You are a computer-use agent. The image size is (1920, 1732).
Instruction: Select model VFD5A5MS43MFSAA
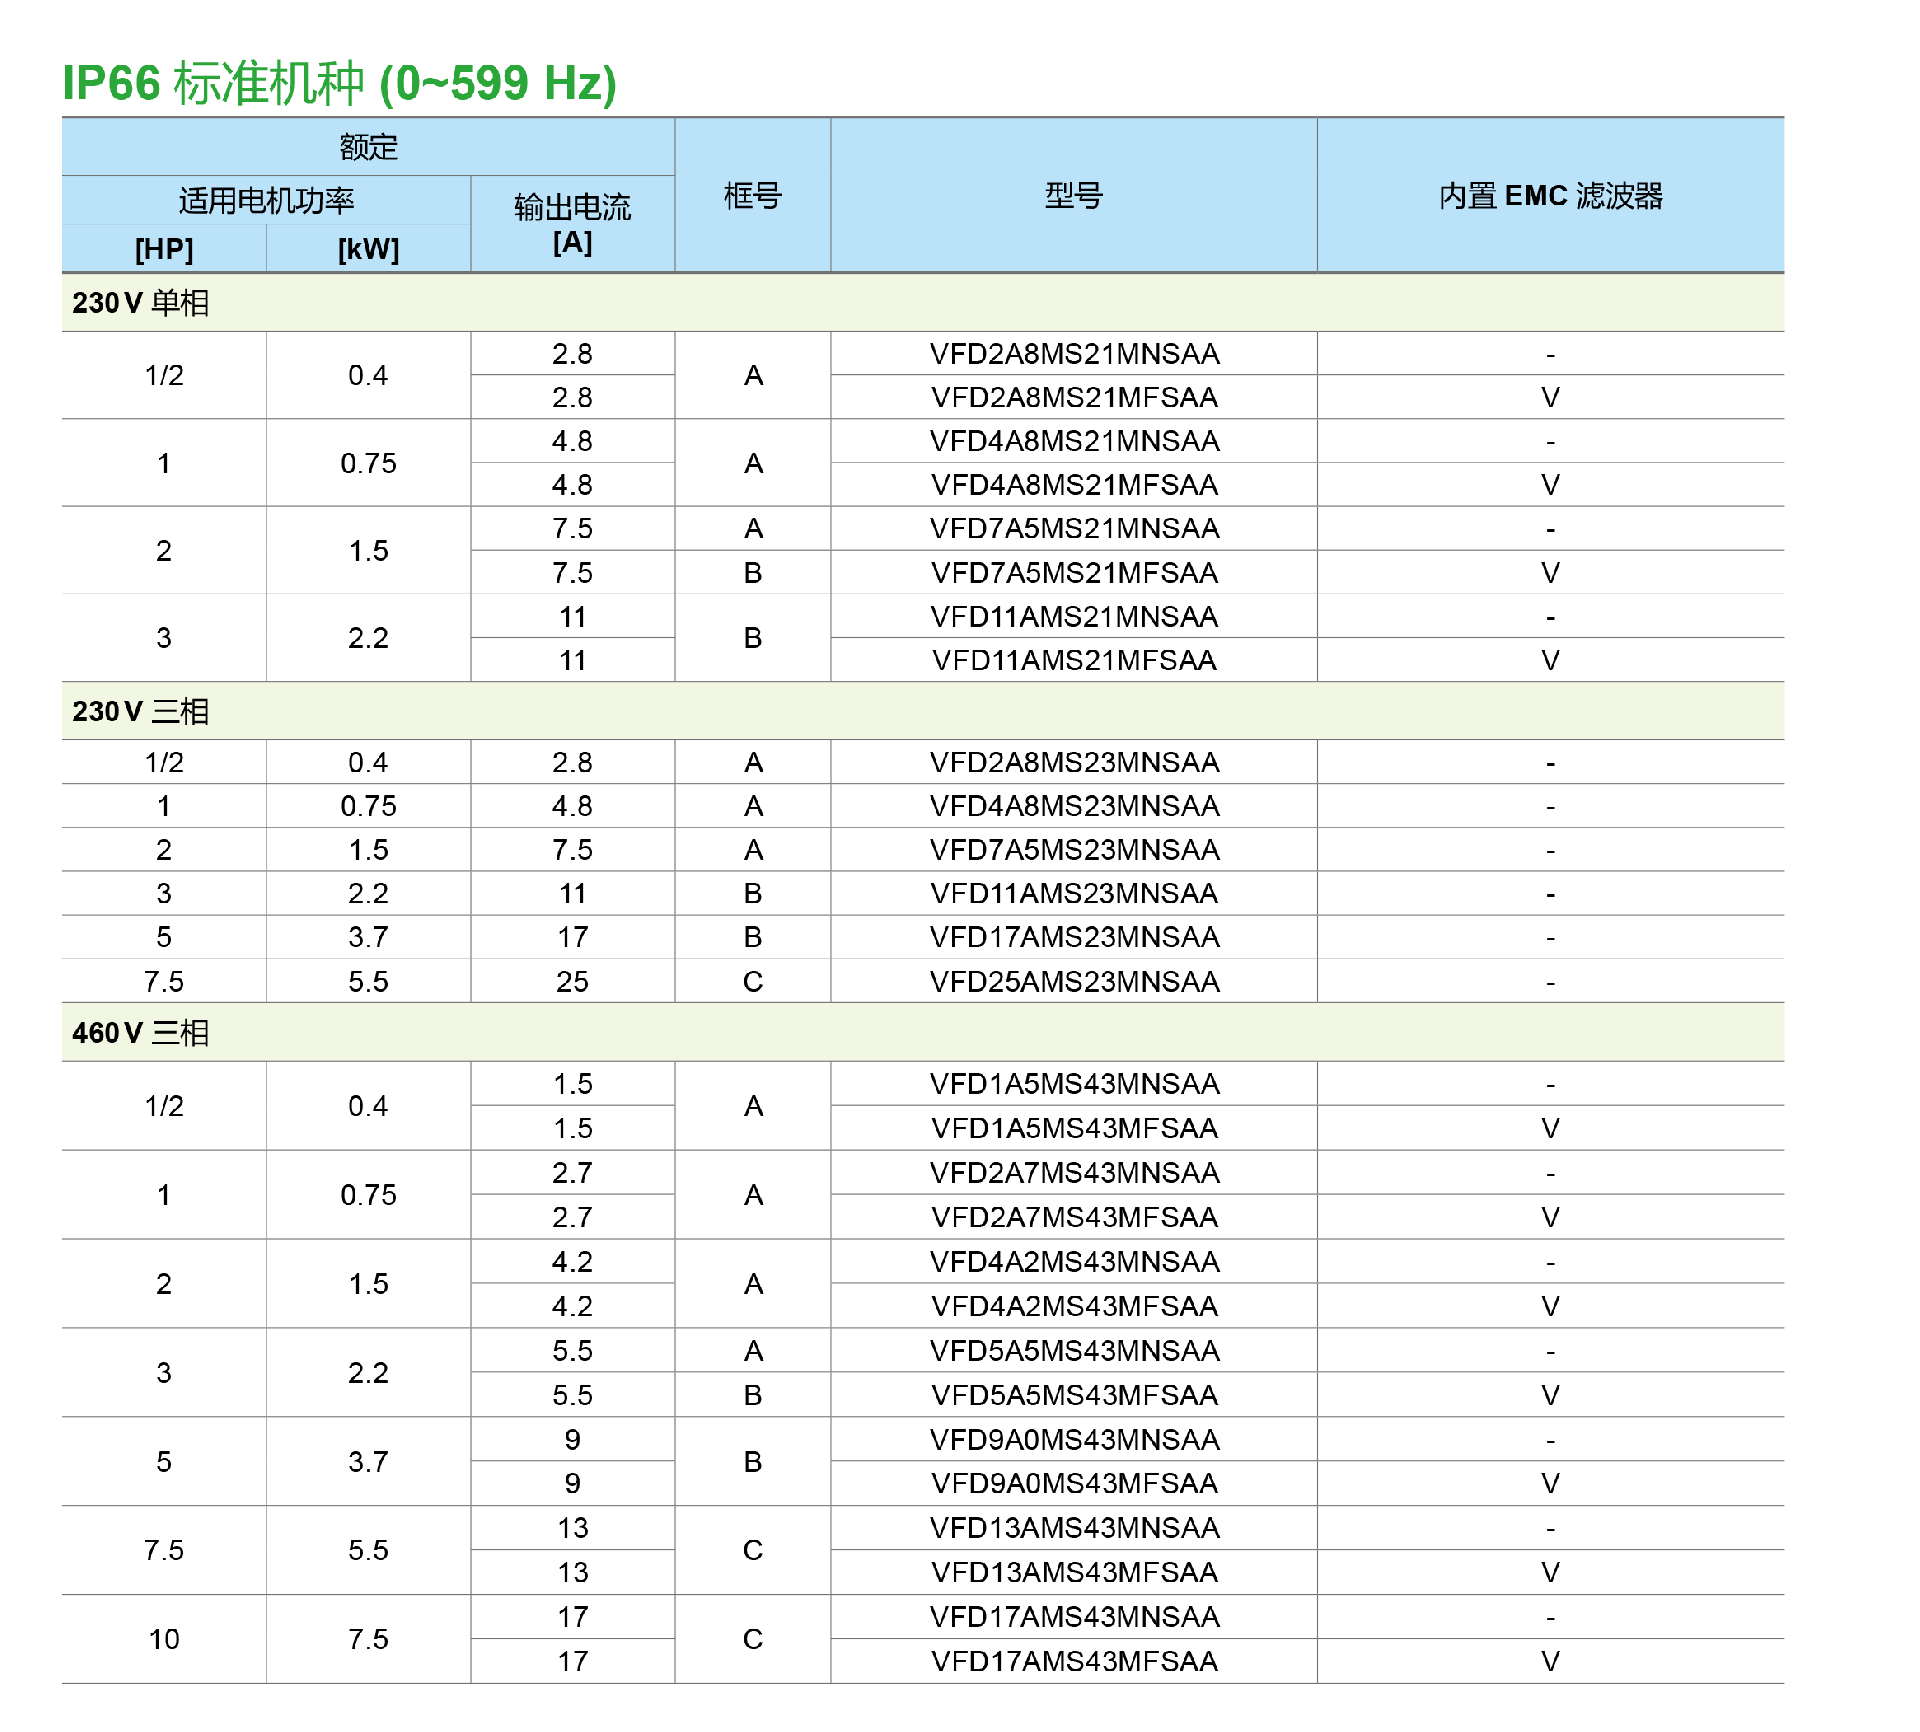pyautogui.click(x=1073, y=1396)
